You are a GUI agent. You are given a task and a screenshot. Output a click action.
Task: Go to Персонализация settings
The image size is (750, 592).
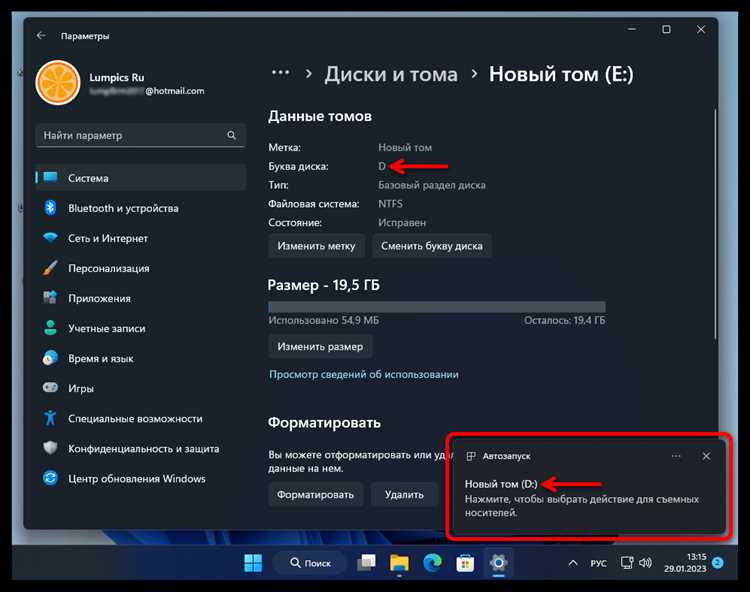coord(141,268)
